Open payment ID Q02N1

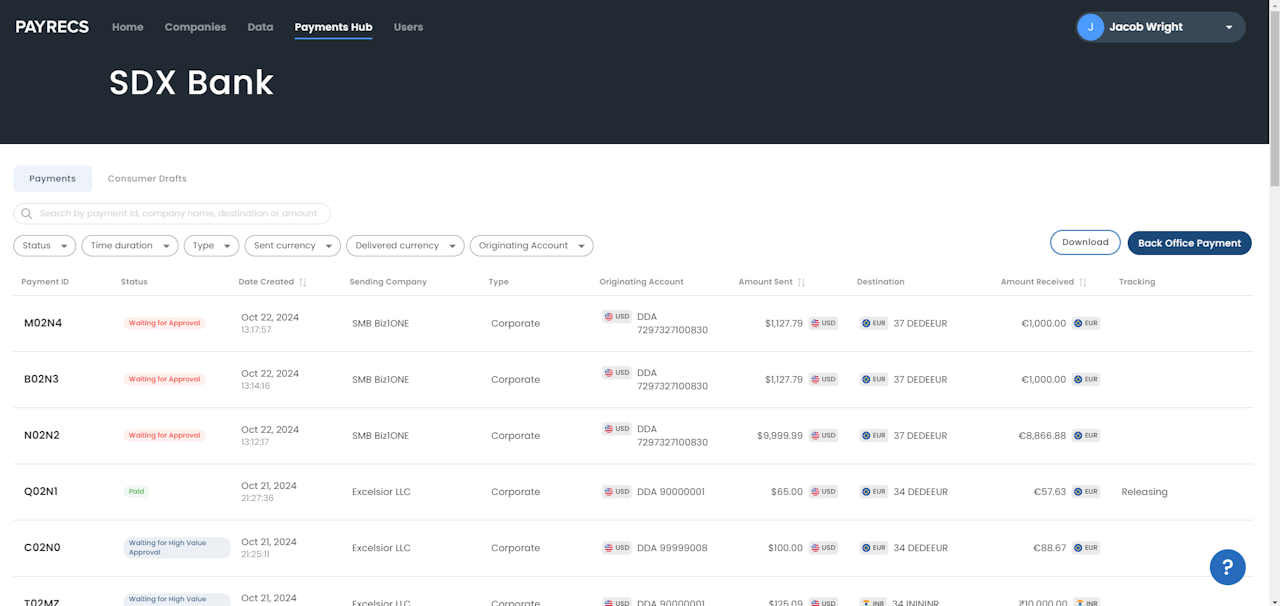pos(42,492)
